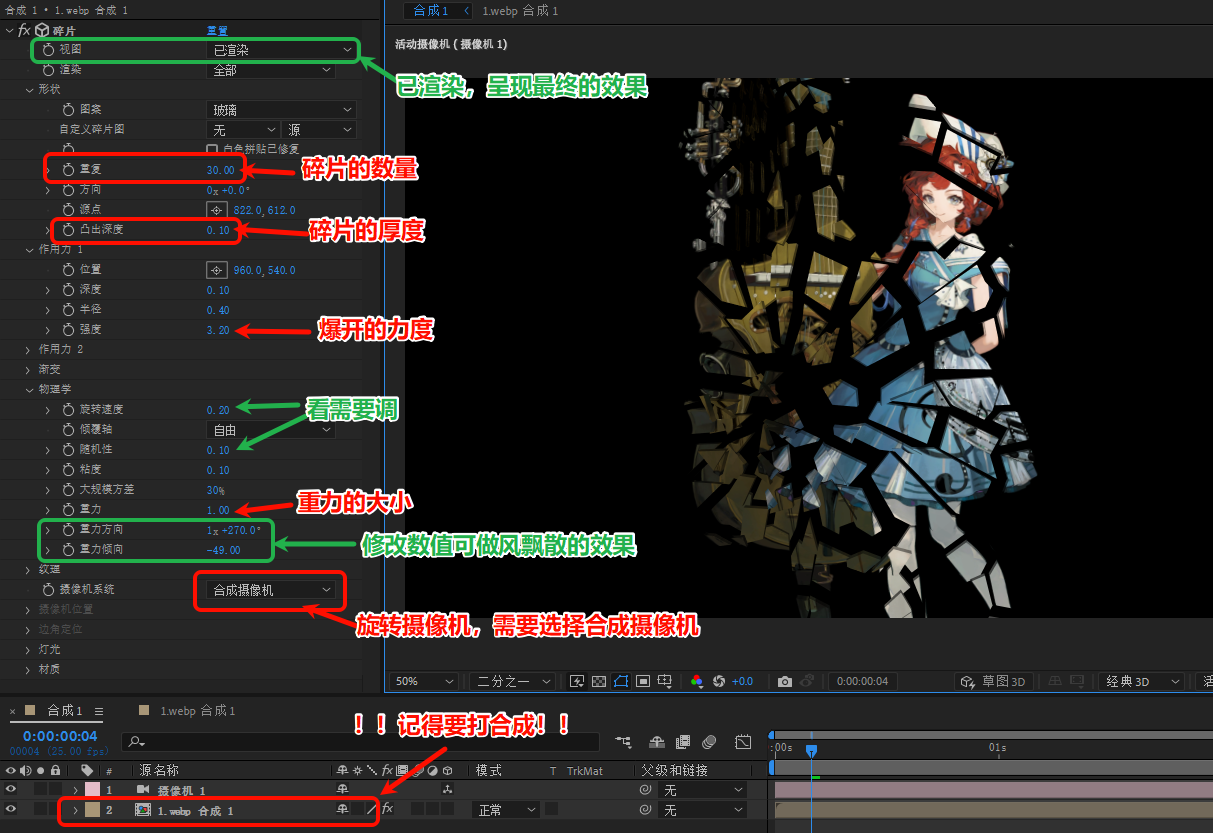Toggle the 碎片 effect fx switch

(24, 30)
